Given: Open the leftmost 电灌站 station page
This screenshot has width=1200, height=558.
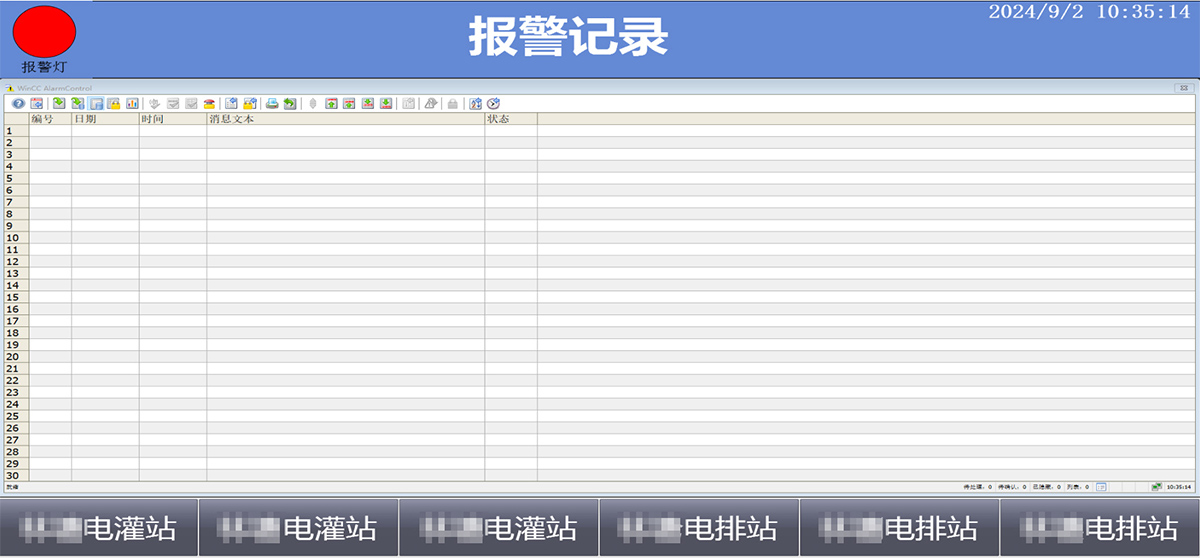Looking at the screenshot, I should (x=99, y=527).
